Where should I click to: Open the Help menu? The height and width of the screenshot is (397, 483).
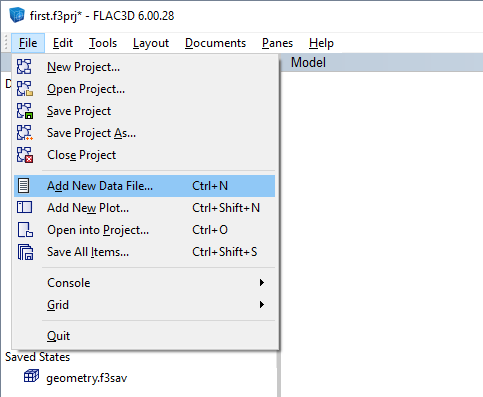pos(321,43)
